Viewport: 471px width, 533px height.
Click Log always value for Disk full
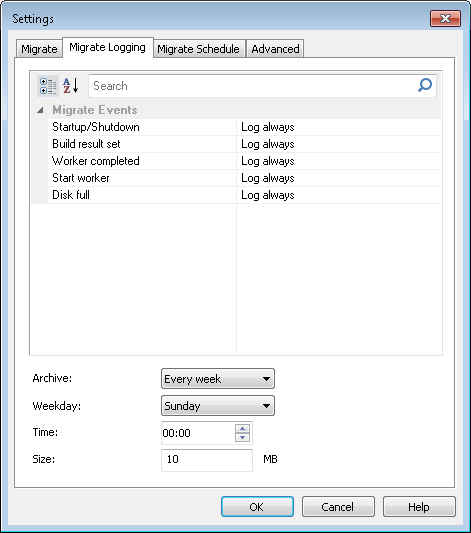click(339, 195)
